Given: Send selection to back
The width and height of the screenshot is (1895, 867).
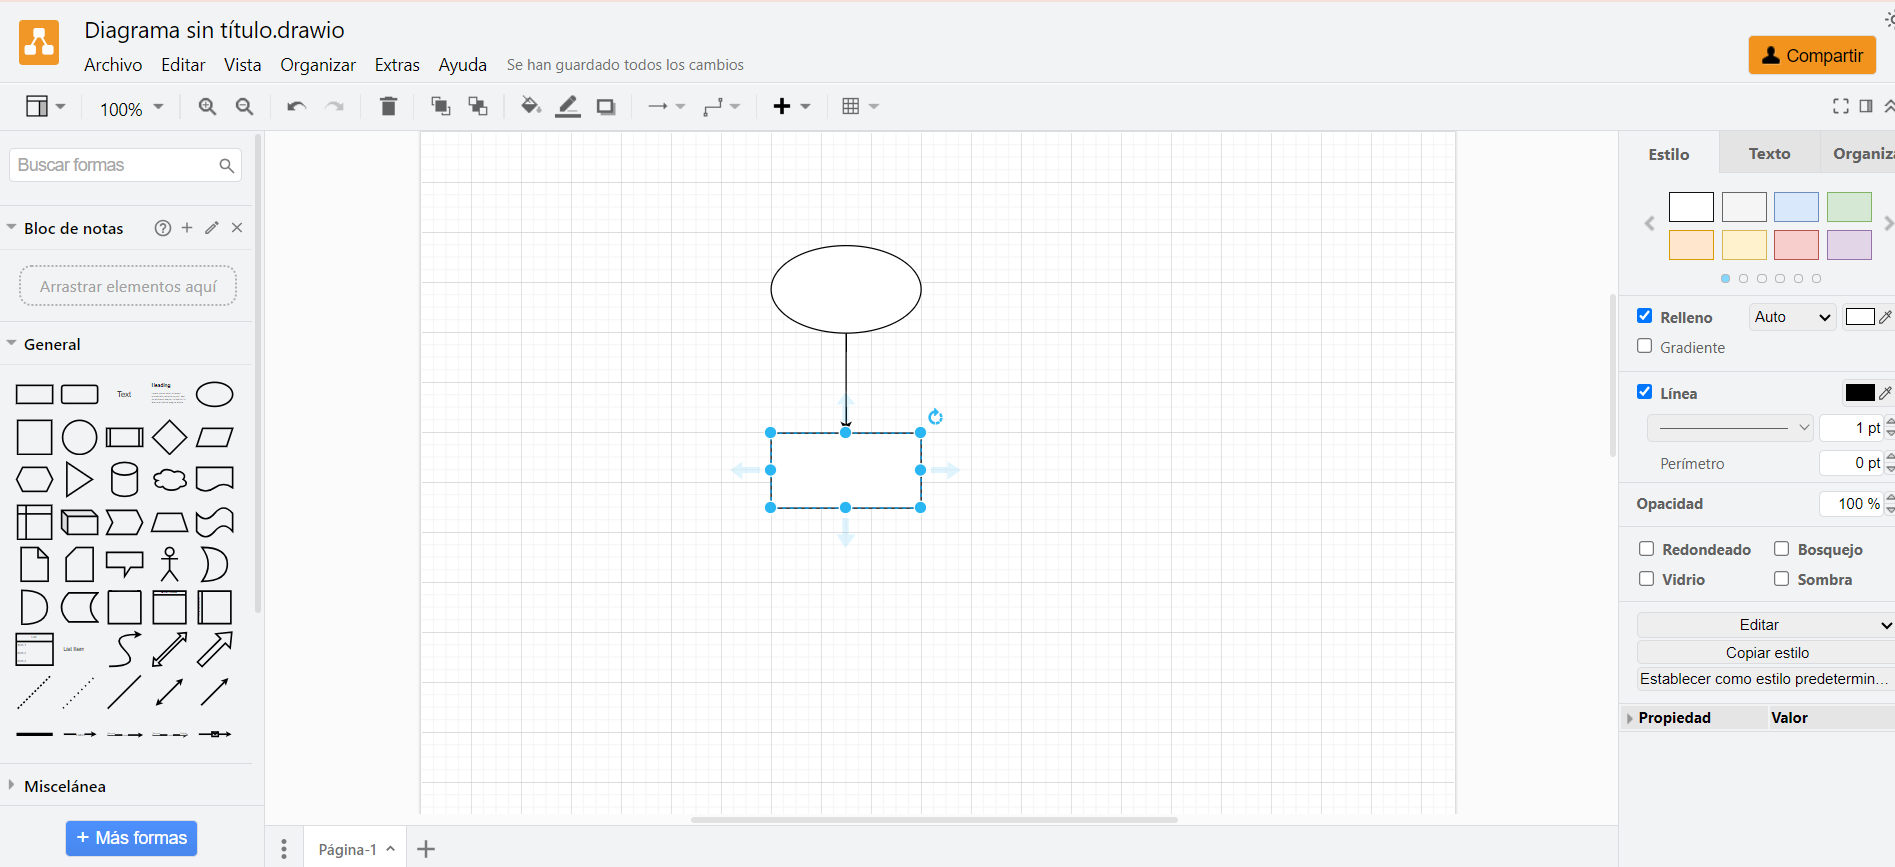Looking at the screenshot, I should 478,107.
